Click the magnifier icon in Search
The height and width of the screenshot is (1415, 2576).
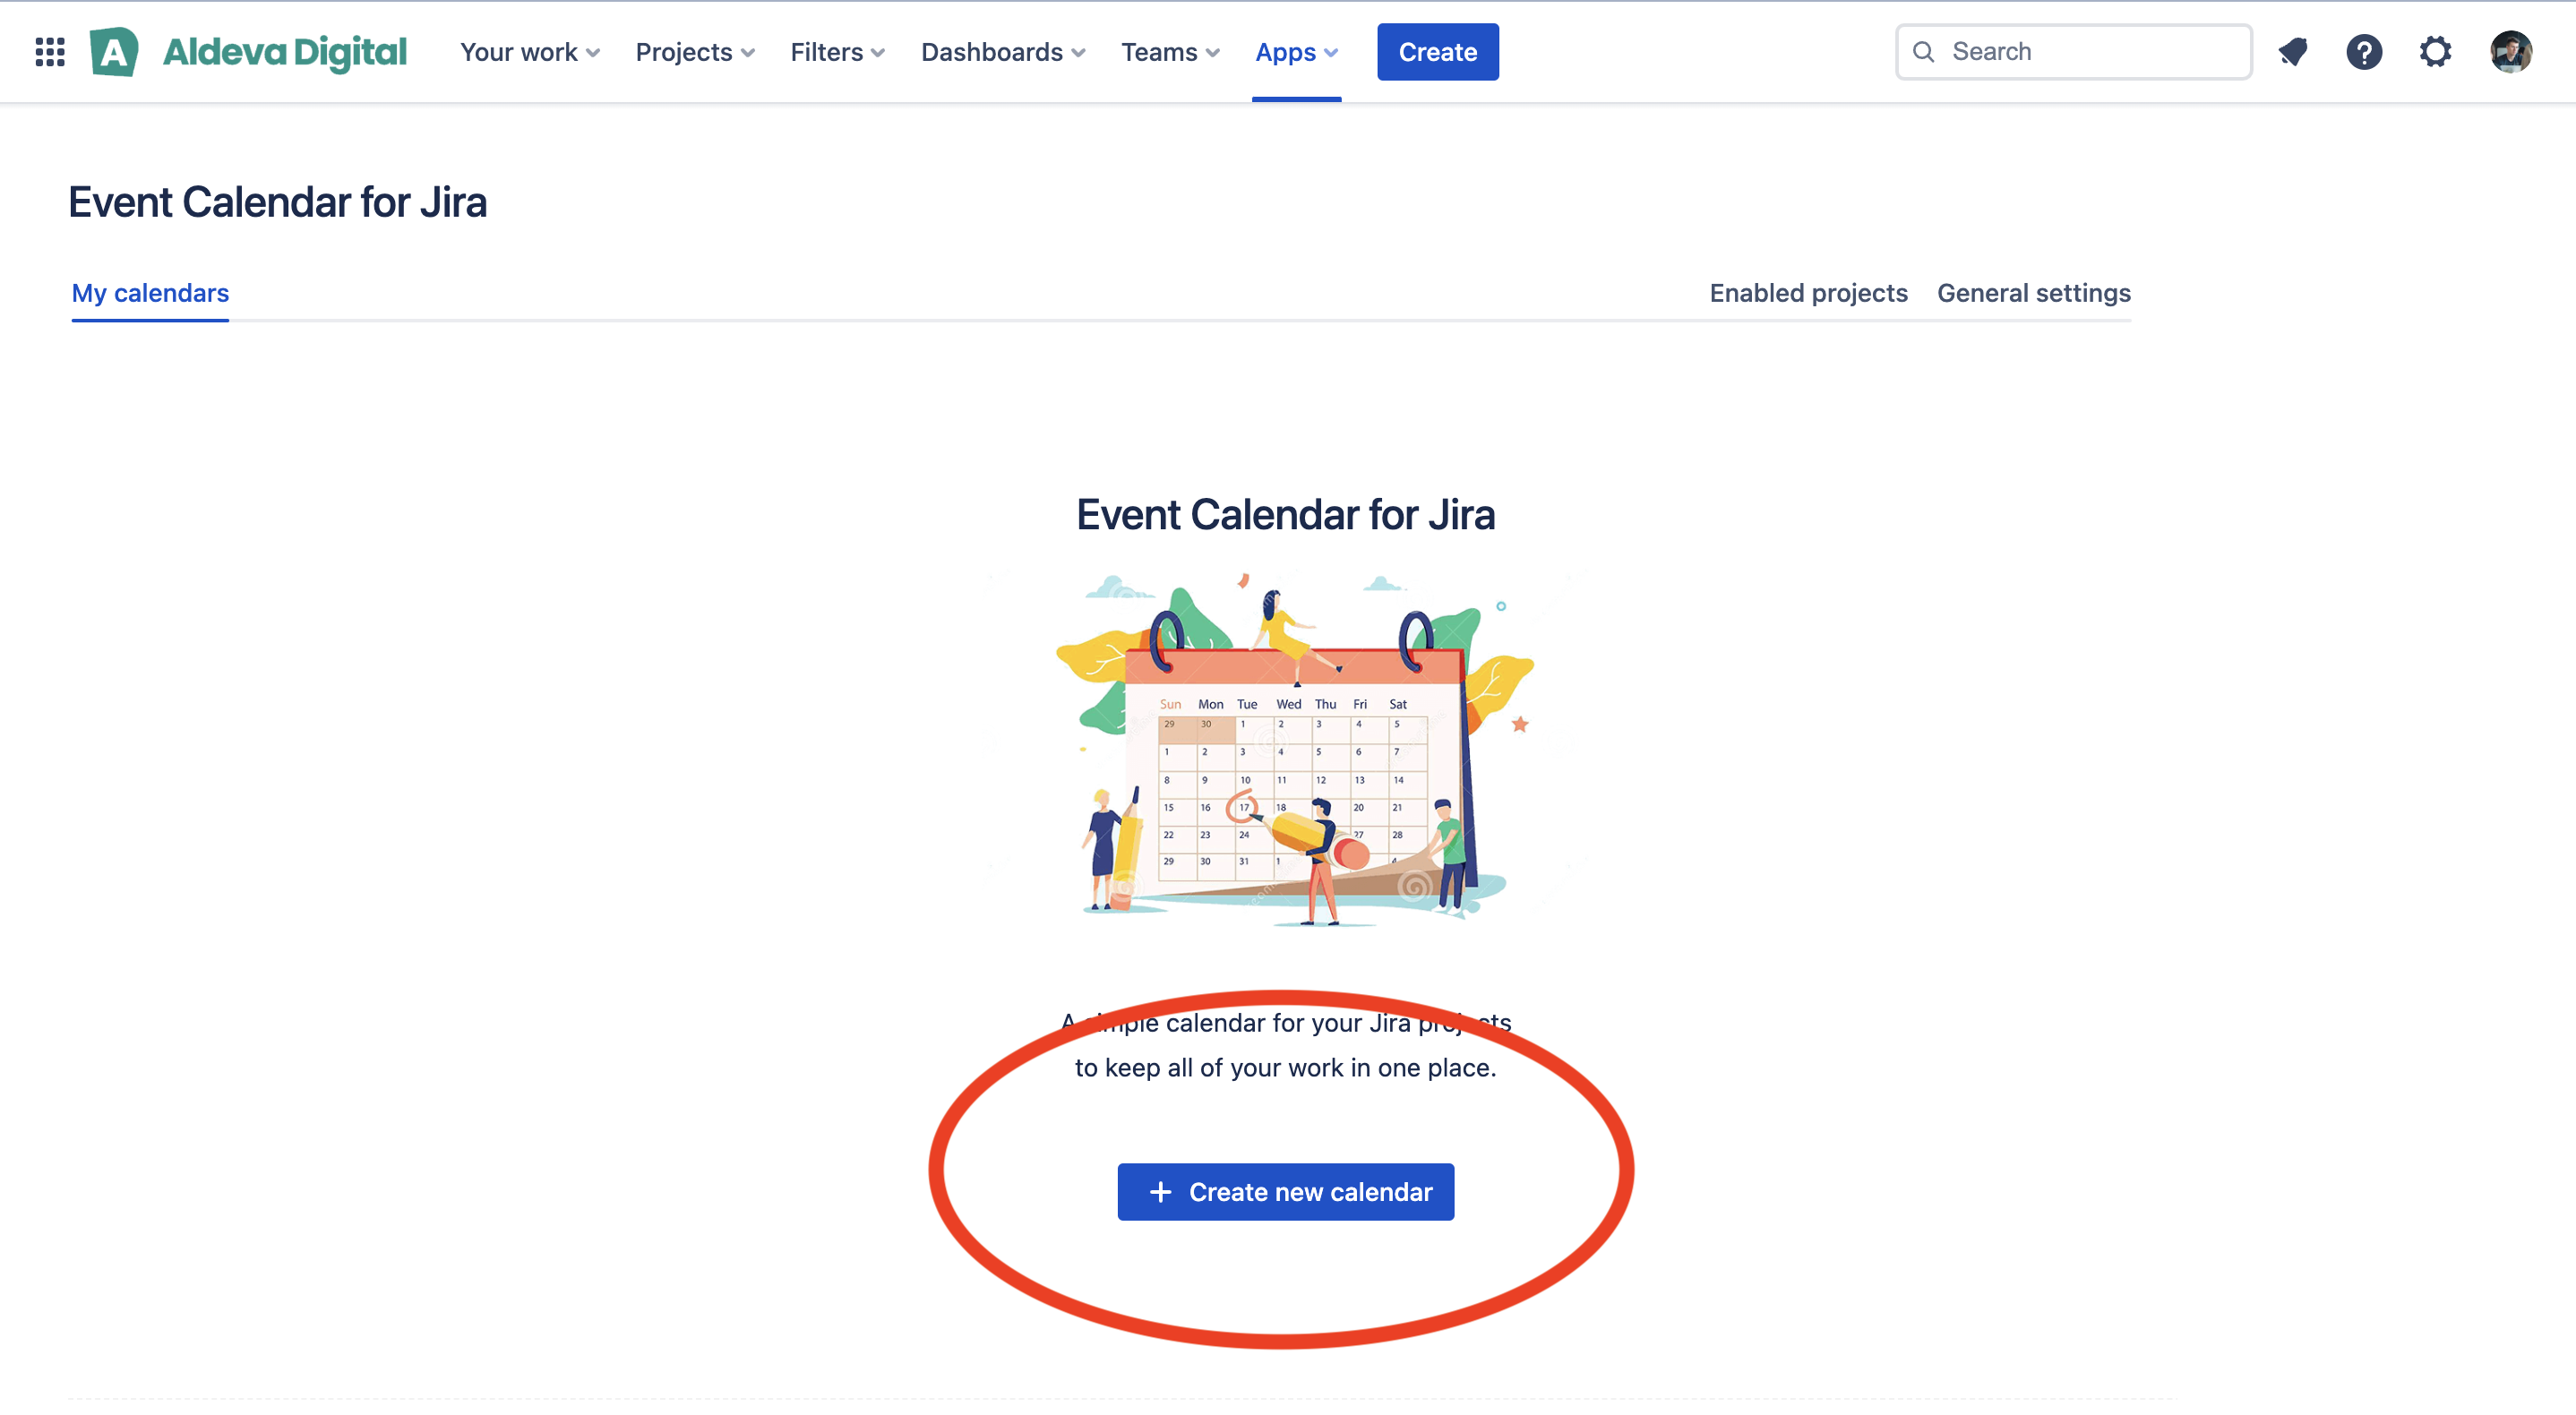pos(1923,52)
